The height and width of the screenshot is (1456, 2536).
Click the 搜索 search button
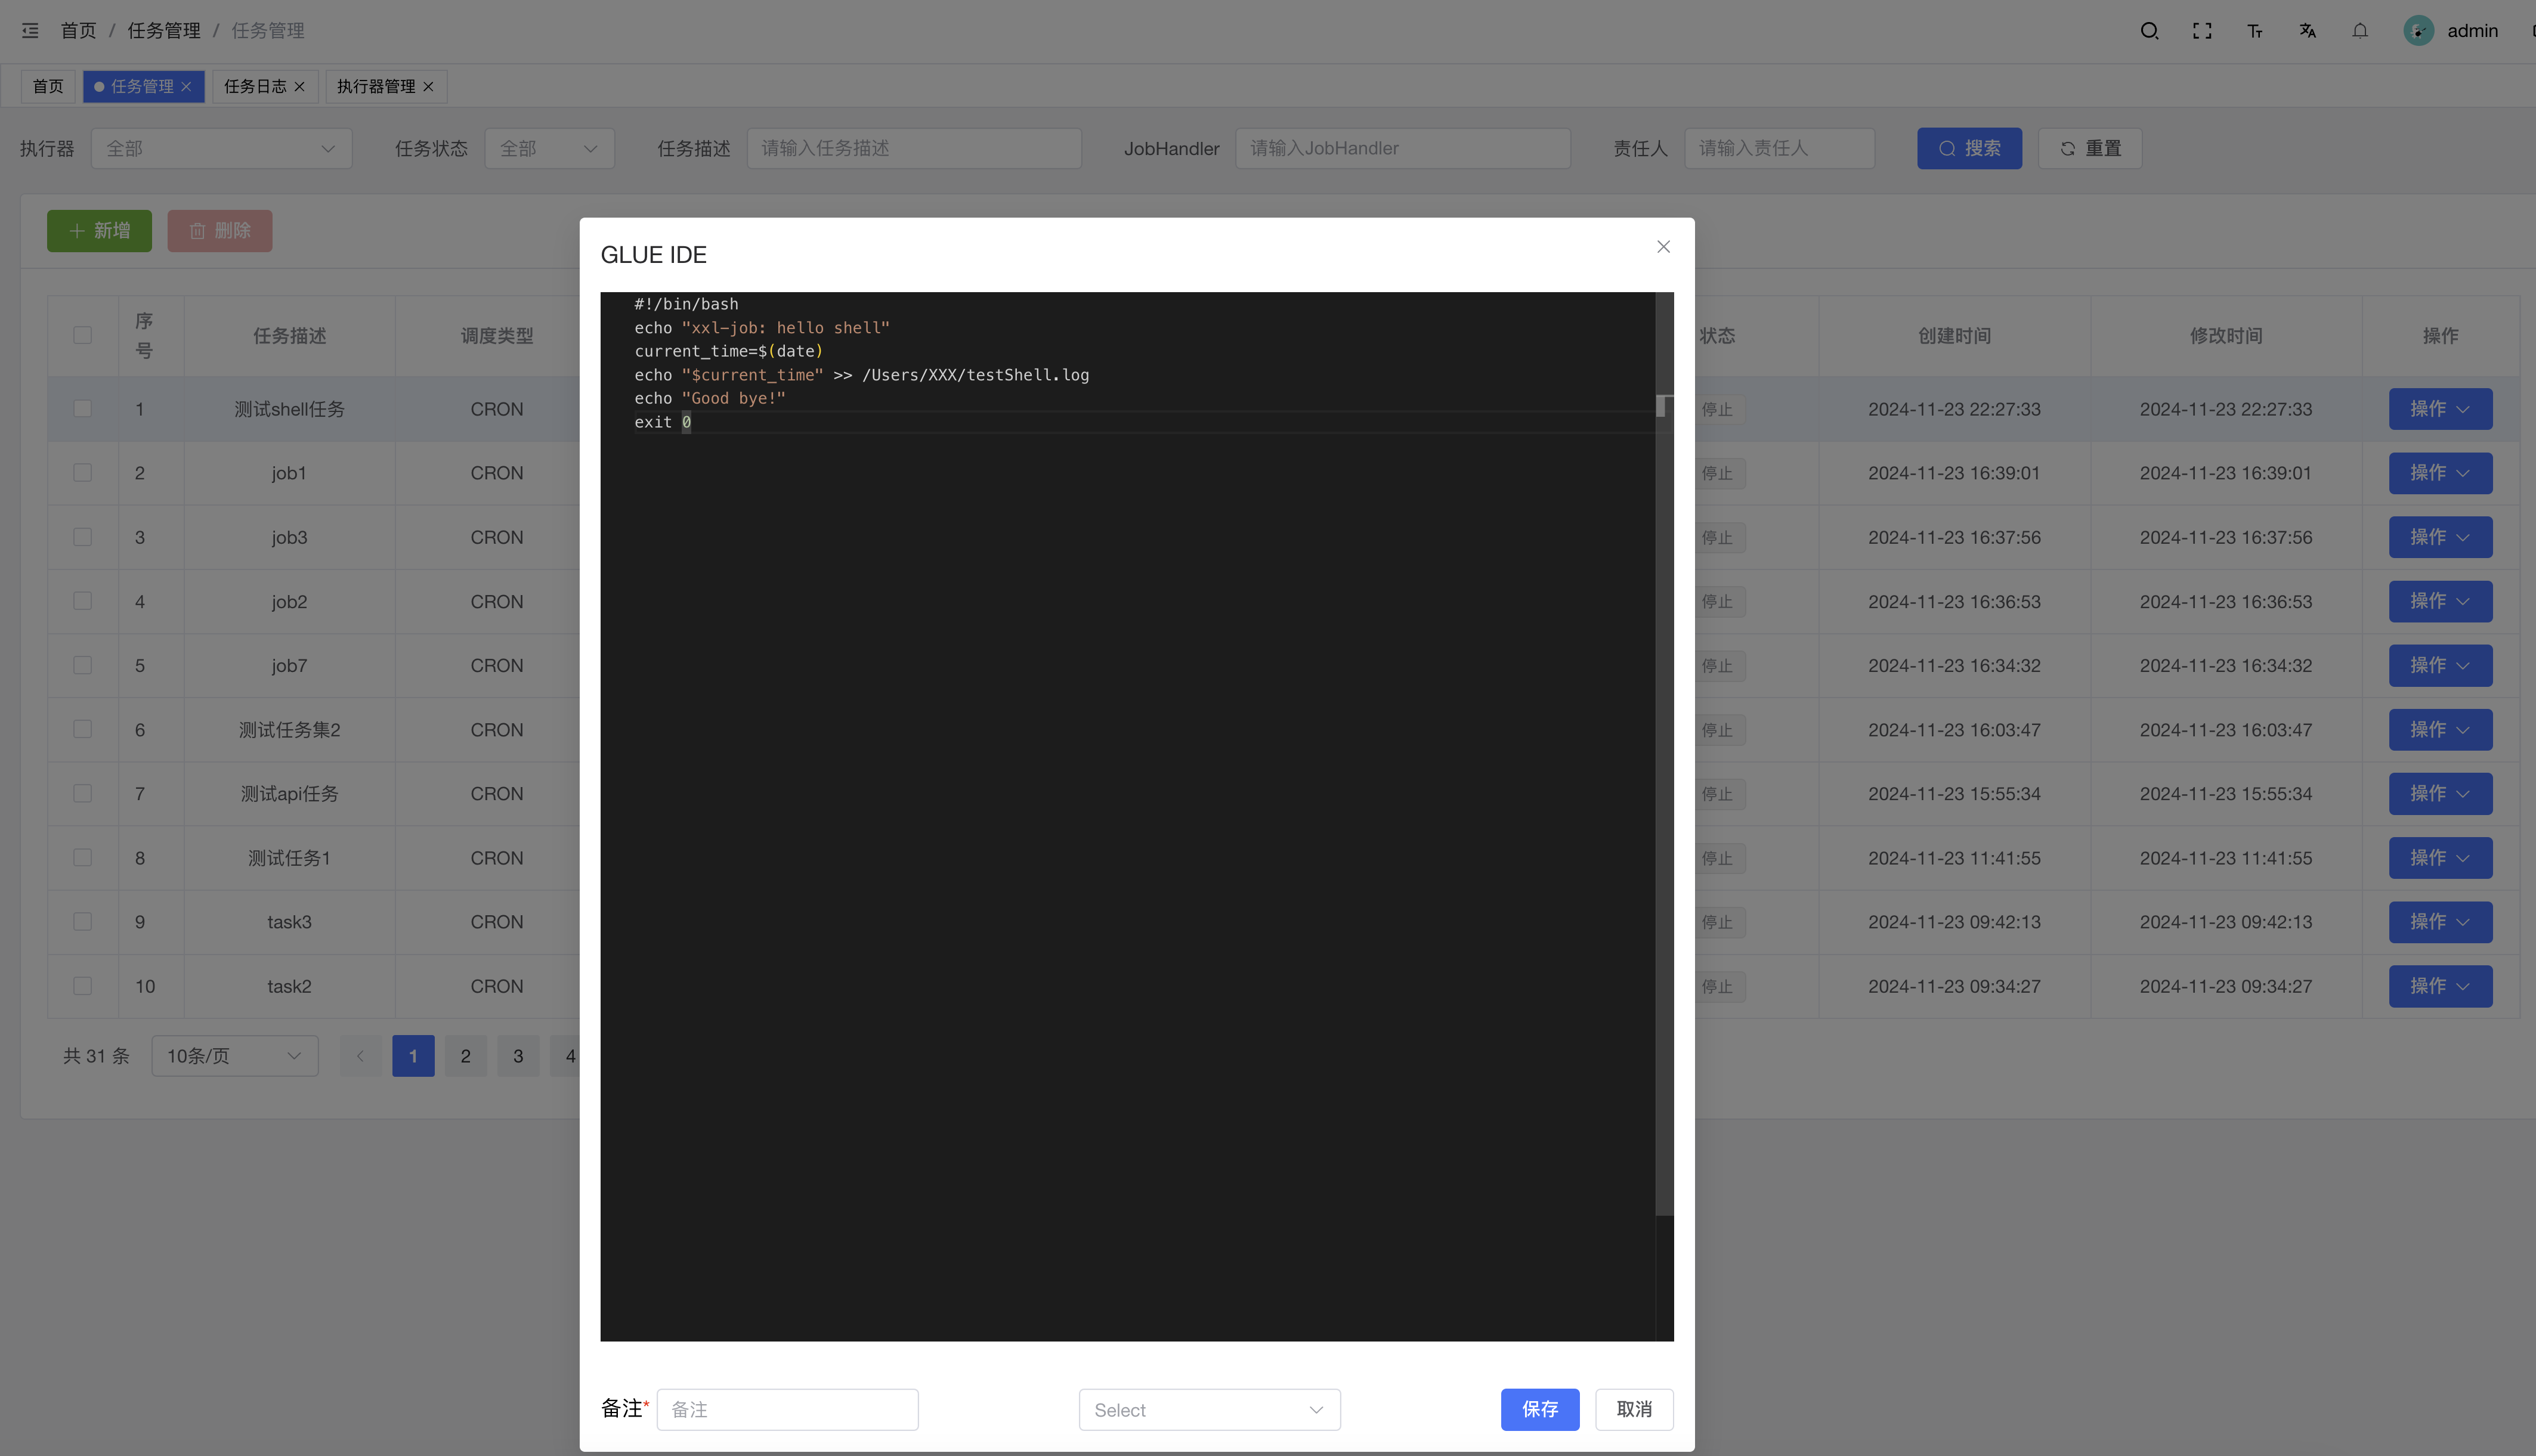(x=1969, y=148)
